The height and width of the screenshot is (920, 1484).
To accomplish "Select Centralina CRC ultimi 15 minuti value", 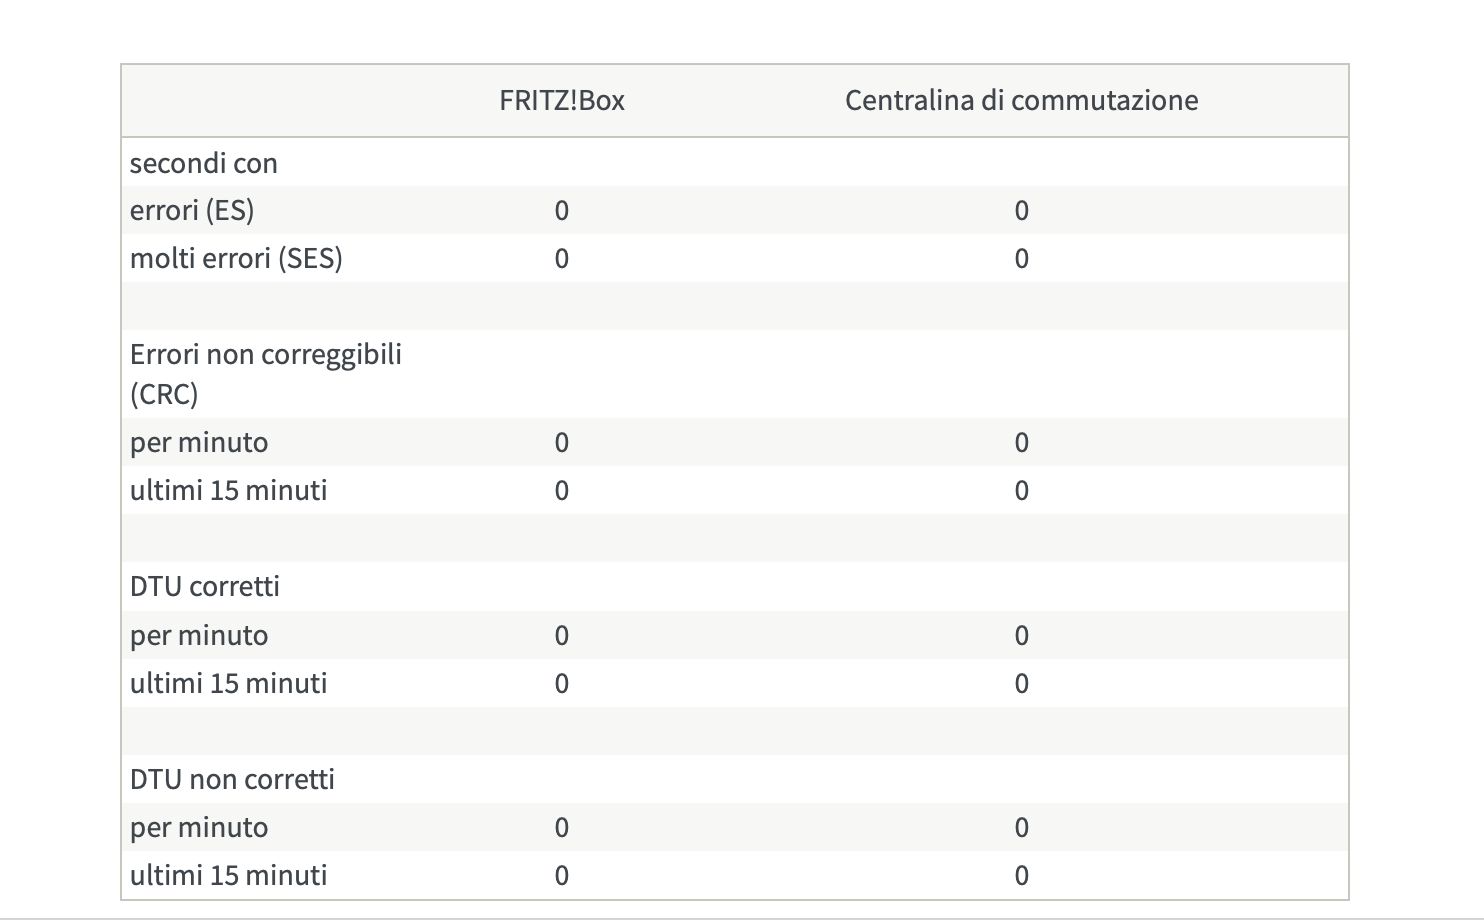I will point(1021,490).
